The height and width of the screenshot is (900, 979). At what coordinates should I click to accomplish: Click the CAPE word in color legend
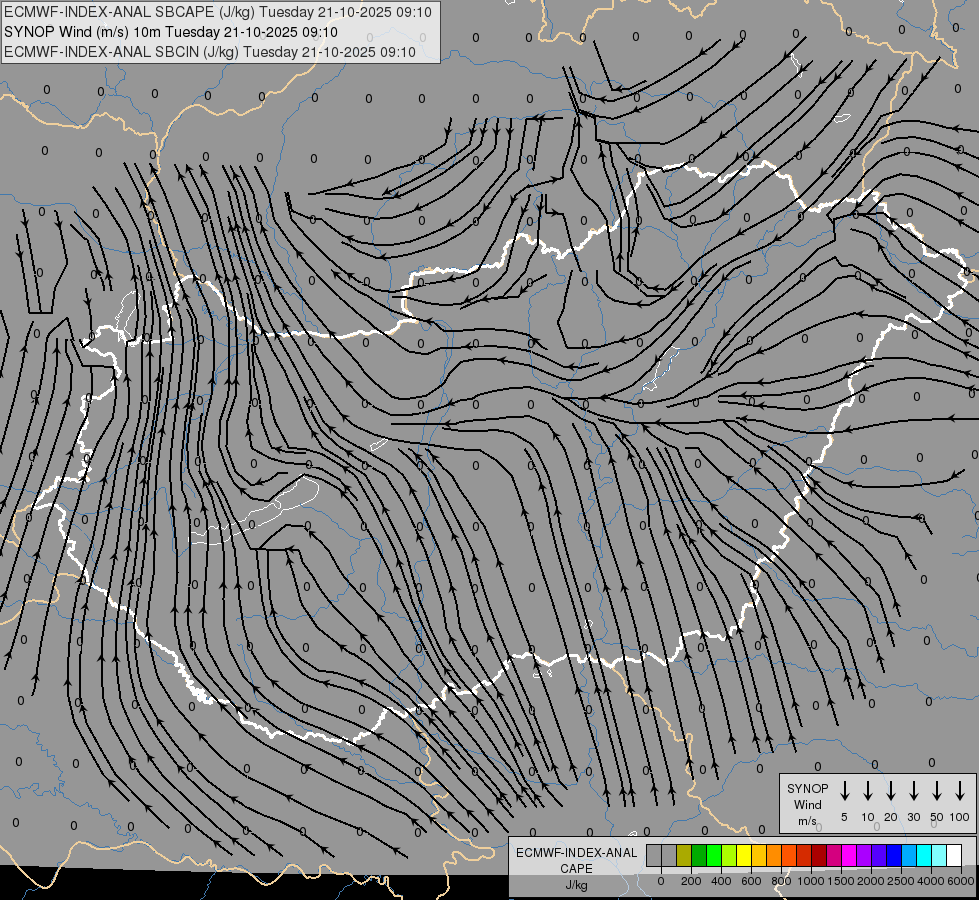[x=576, y=869]
